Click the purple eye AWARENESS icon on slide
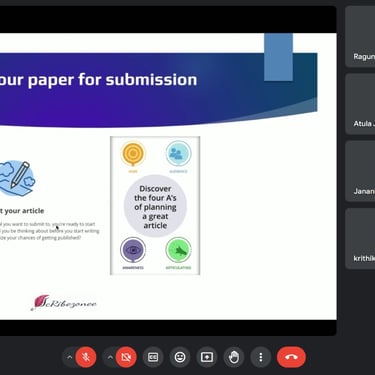This screenshot has height=375, width=375. point(133,250)
